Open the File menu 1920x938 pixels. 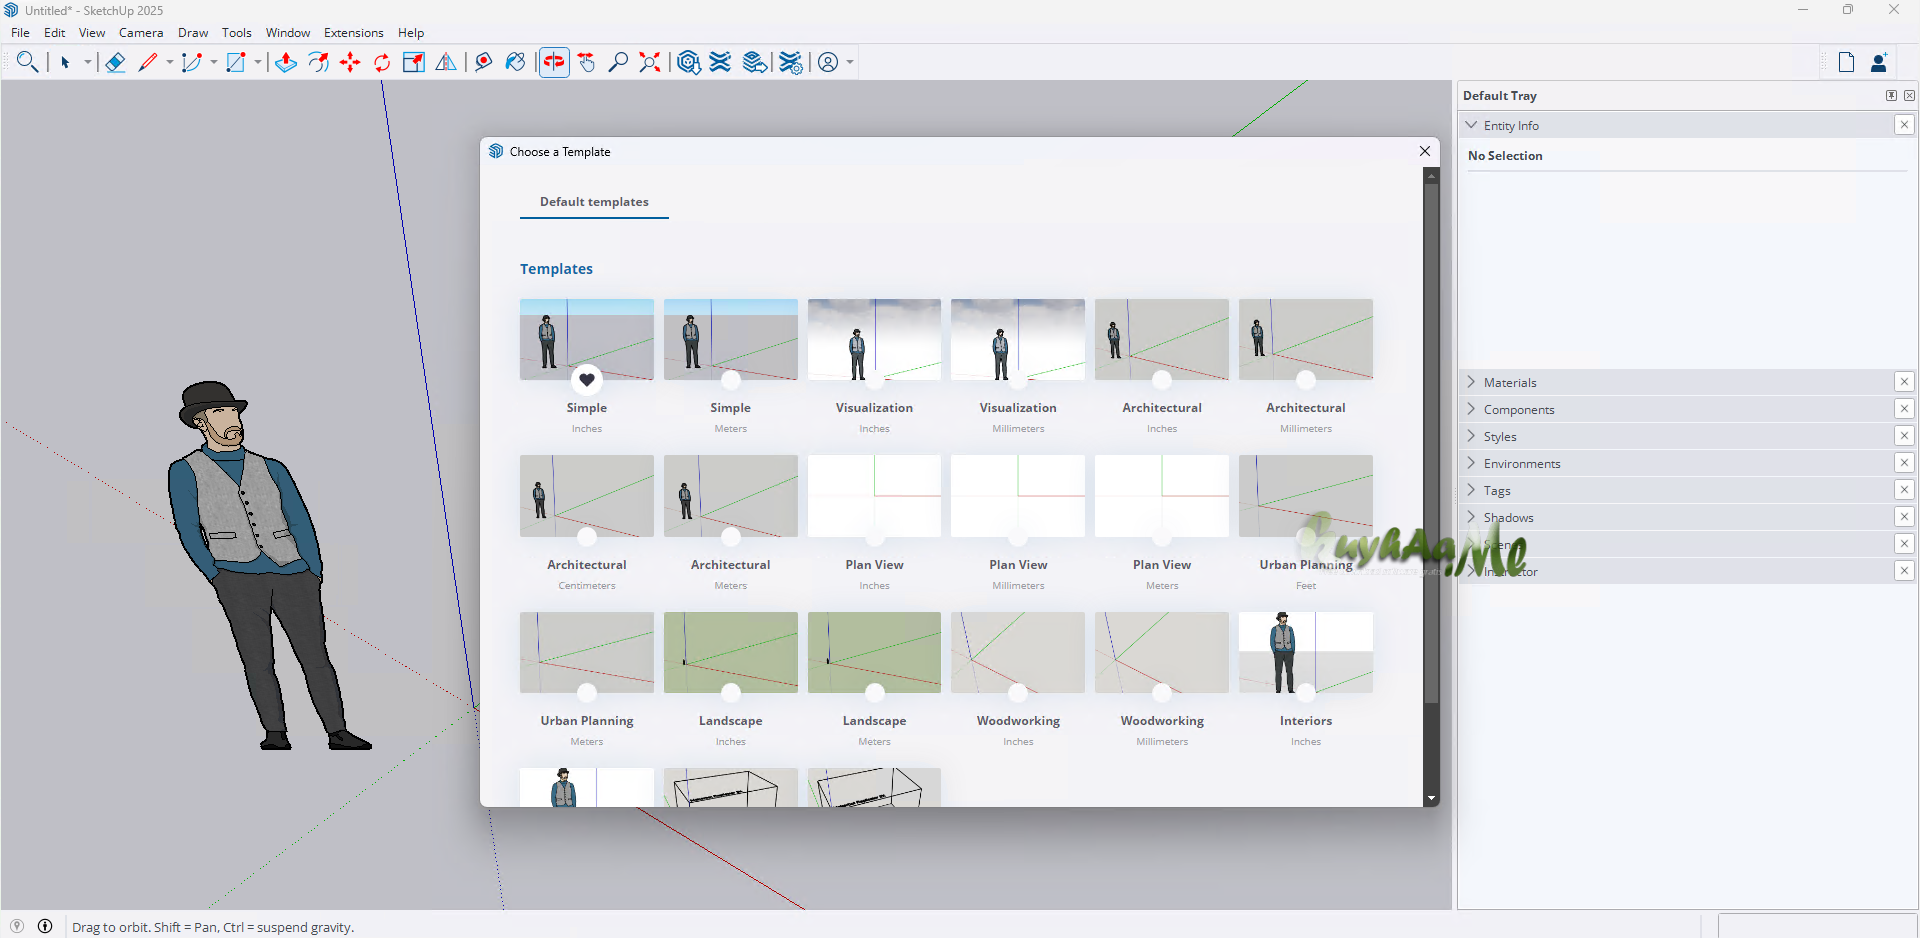20,33
